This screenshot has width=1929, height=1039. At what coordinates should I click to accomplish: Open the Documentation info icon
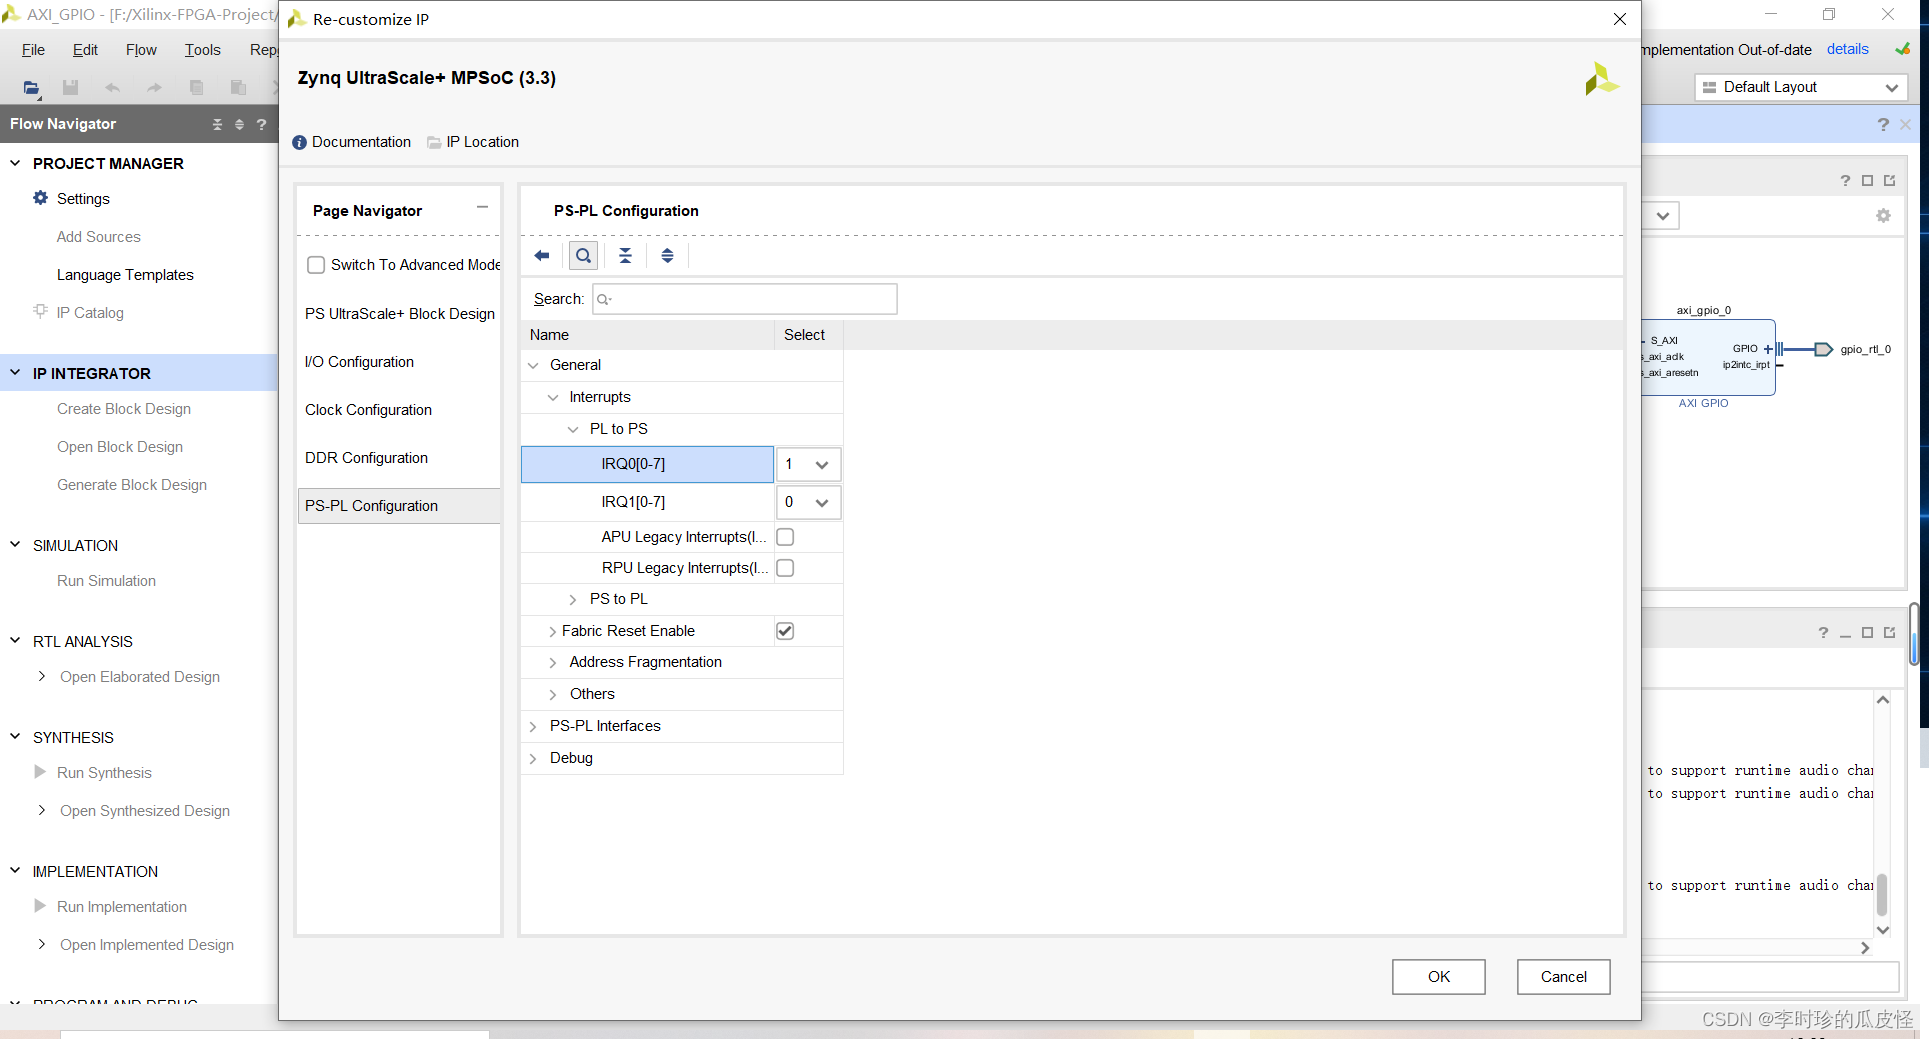point(299,143)
